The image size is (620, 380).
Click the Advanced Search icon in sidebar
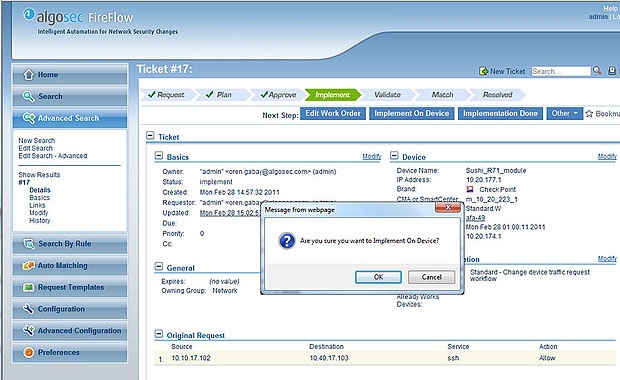pos(29,118)
